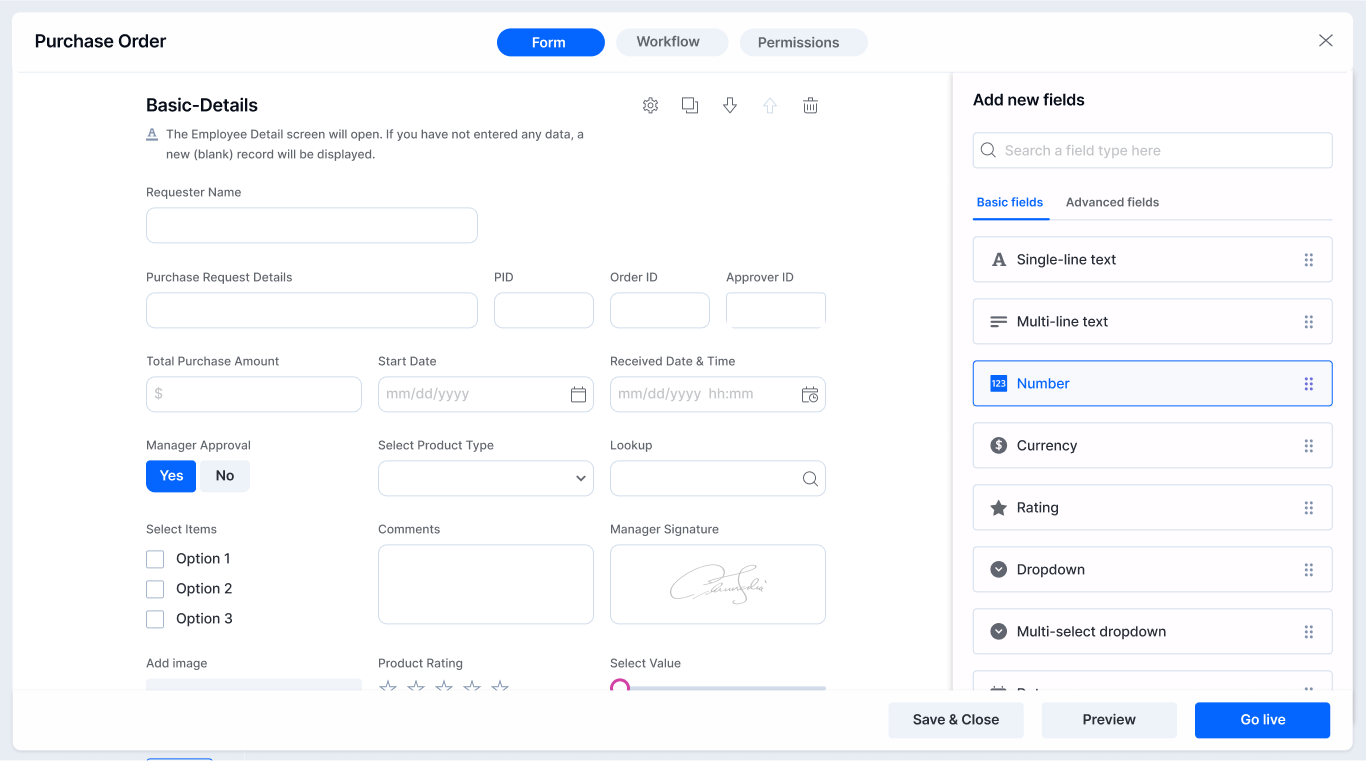Screen dimensions: 1366x761
Task: Open Basic-Details section settings gear
Action: [650, 105]
